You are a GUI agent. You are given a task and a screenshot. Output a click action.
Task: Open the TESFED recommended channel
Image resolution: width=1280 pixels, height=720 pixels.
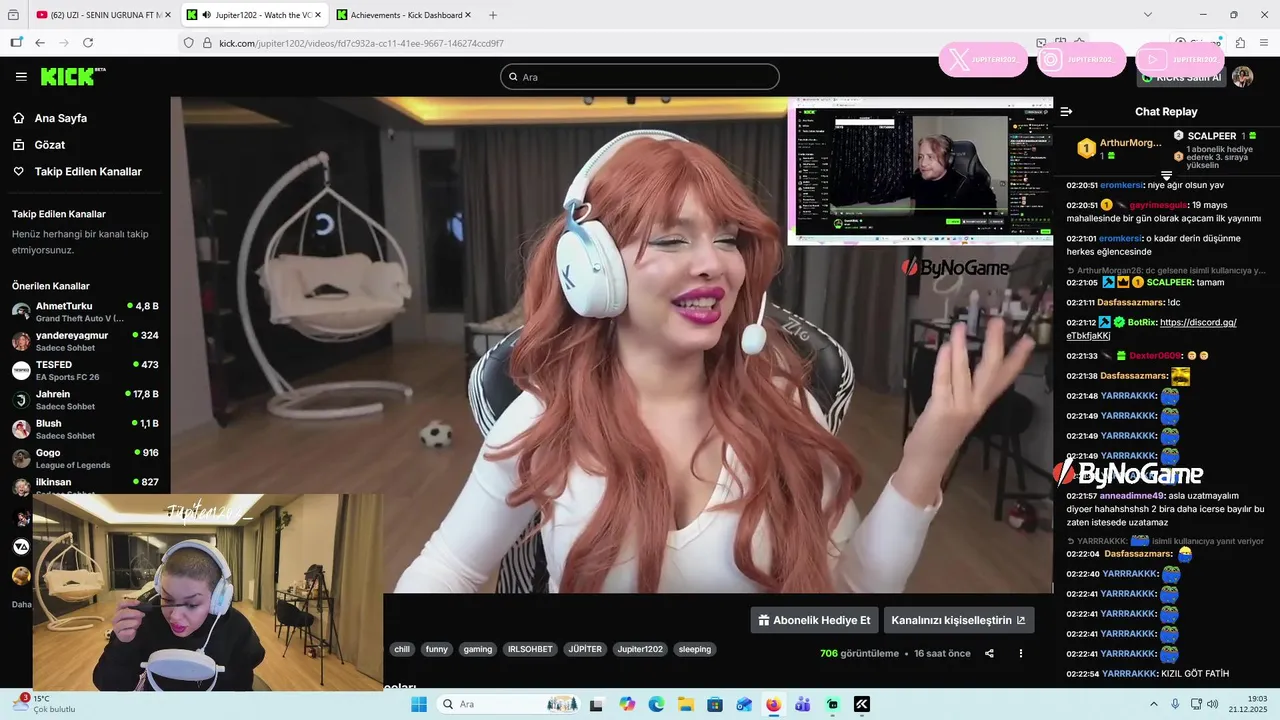pos(85,370)
